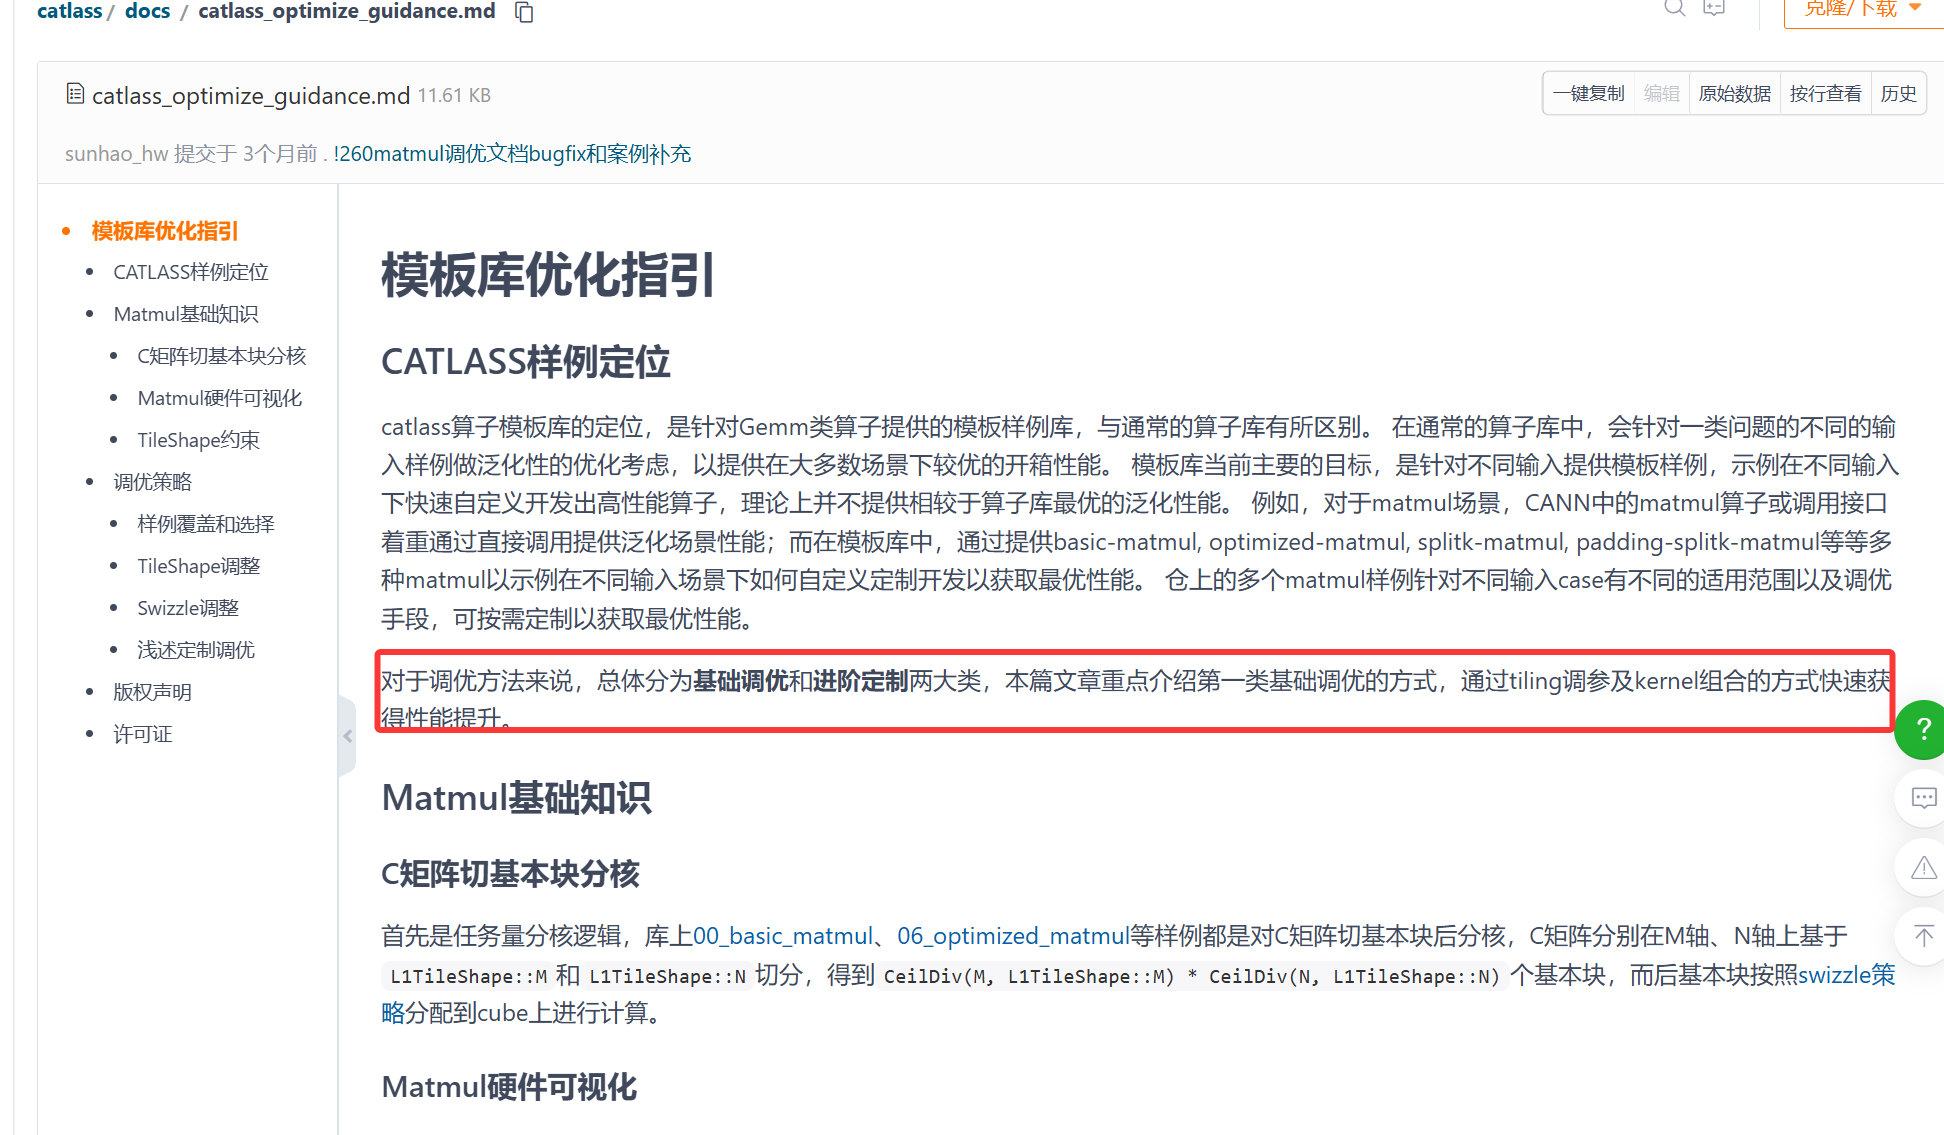Image resolution: width=1944 pixels, height=1135 pixels.
Task: Click the warning triangle report icon
Action: click(x=1923, y=868)
